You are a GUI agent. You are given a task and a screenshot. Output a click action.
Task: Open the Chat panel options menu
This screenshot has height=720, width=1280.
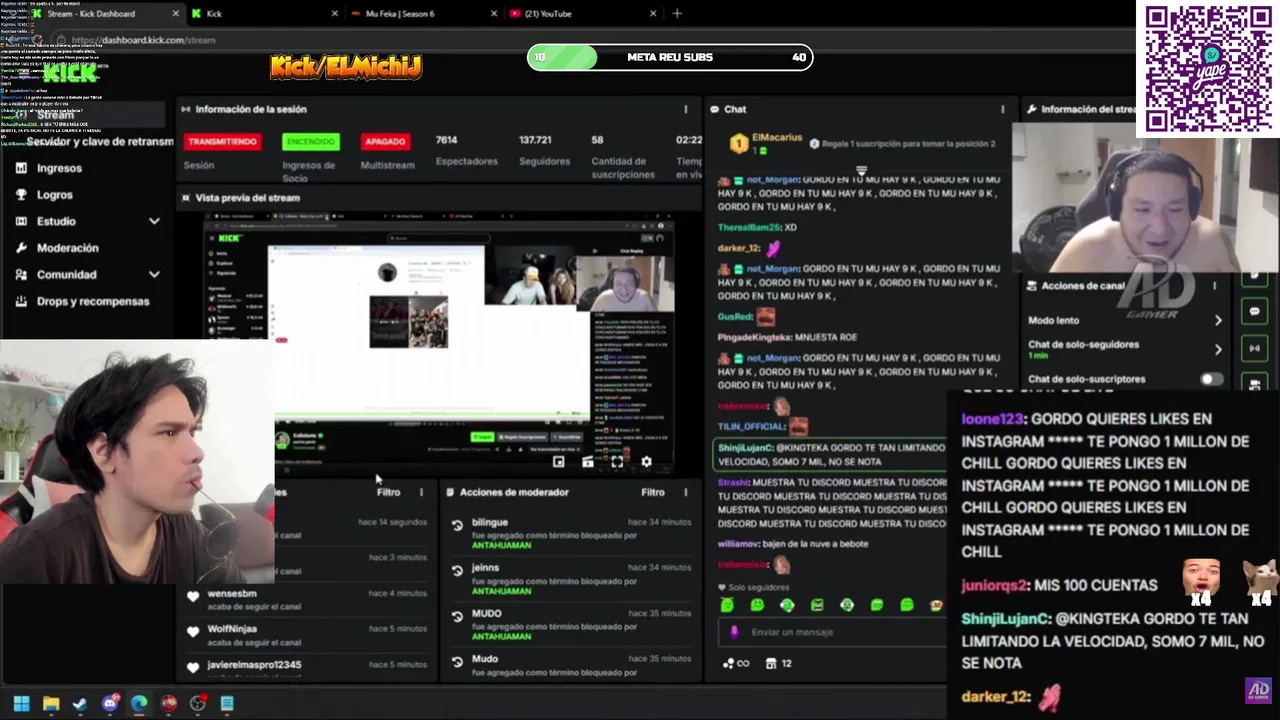(x=1002, y=109)
